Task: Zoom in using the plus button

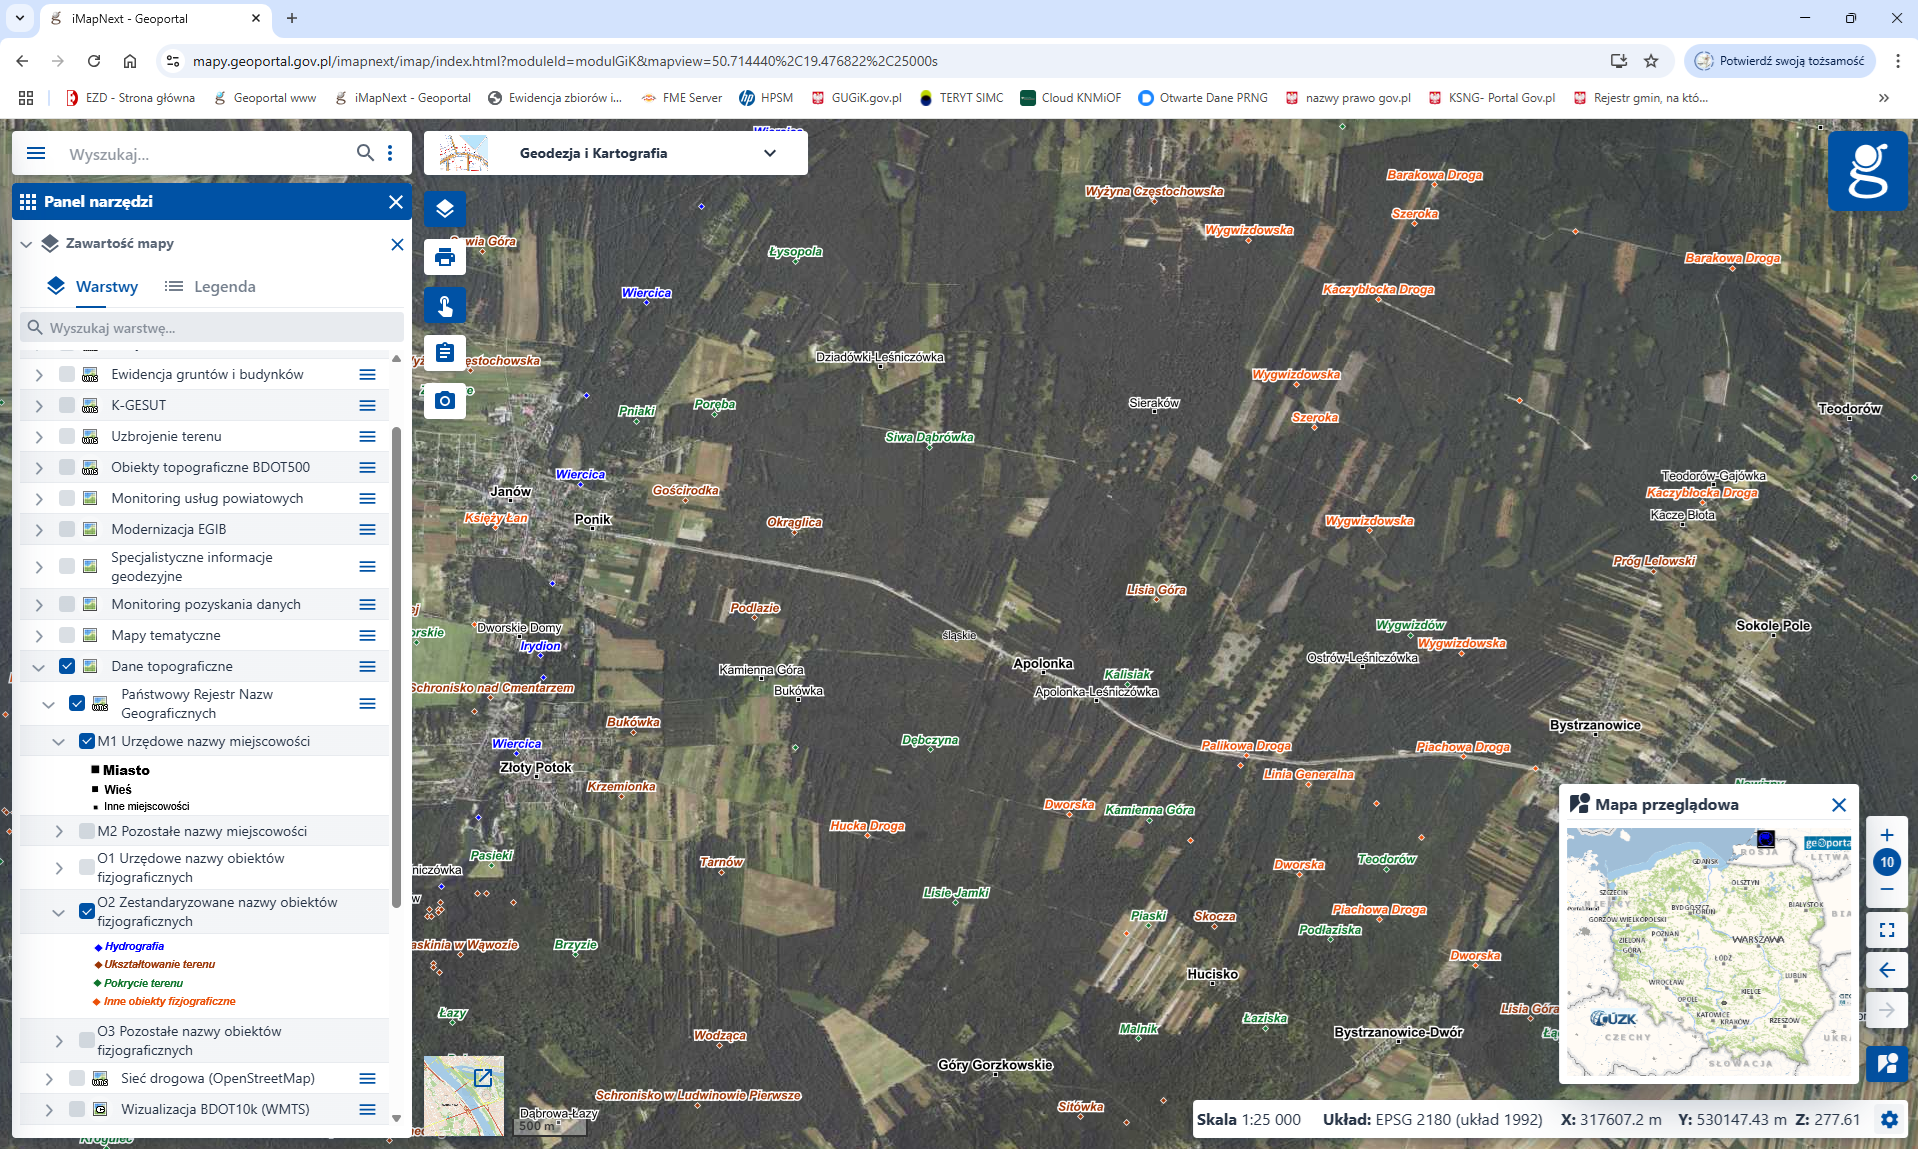Action: (1886, 835)
